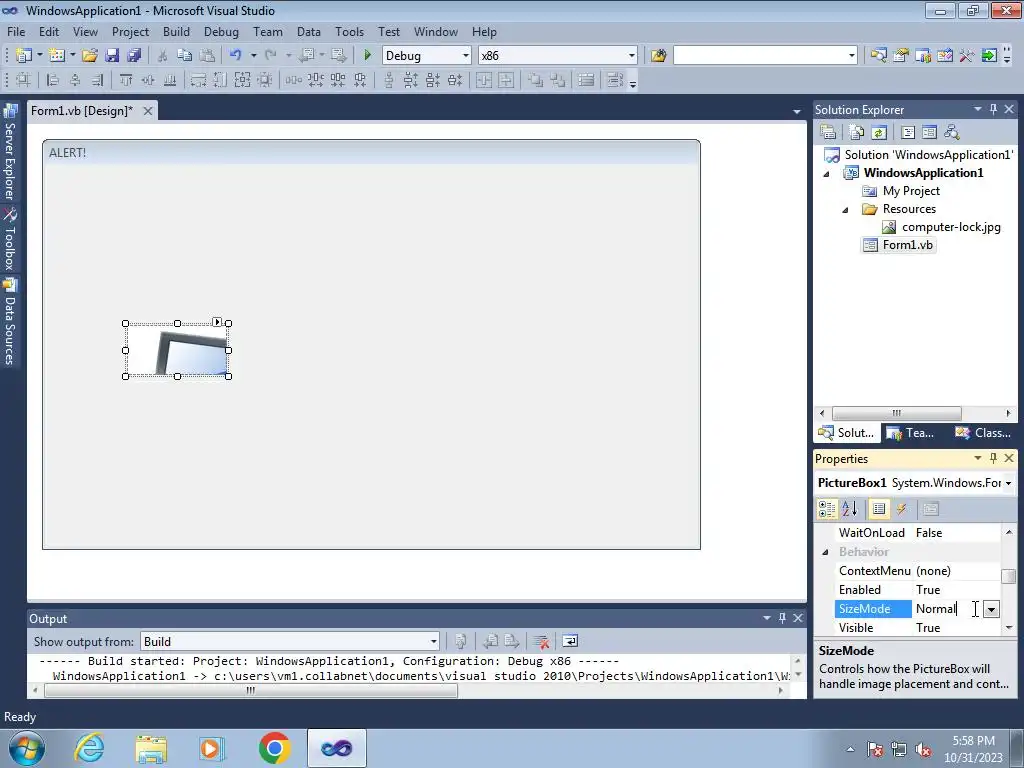Click the Bring to Front layout icon
1024x768 pixels.
pos(535,80)
